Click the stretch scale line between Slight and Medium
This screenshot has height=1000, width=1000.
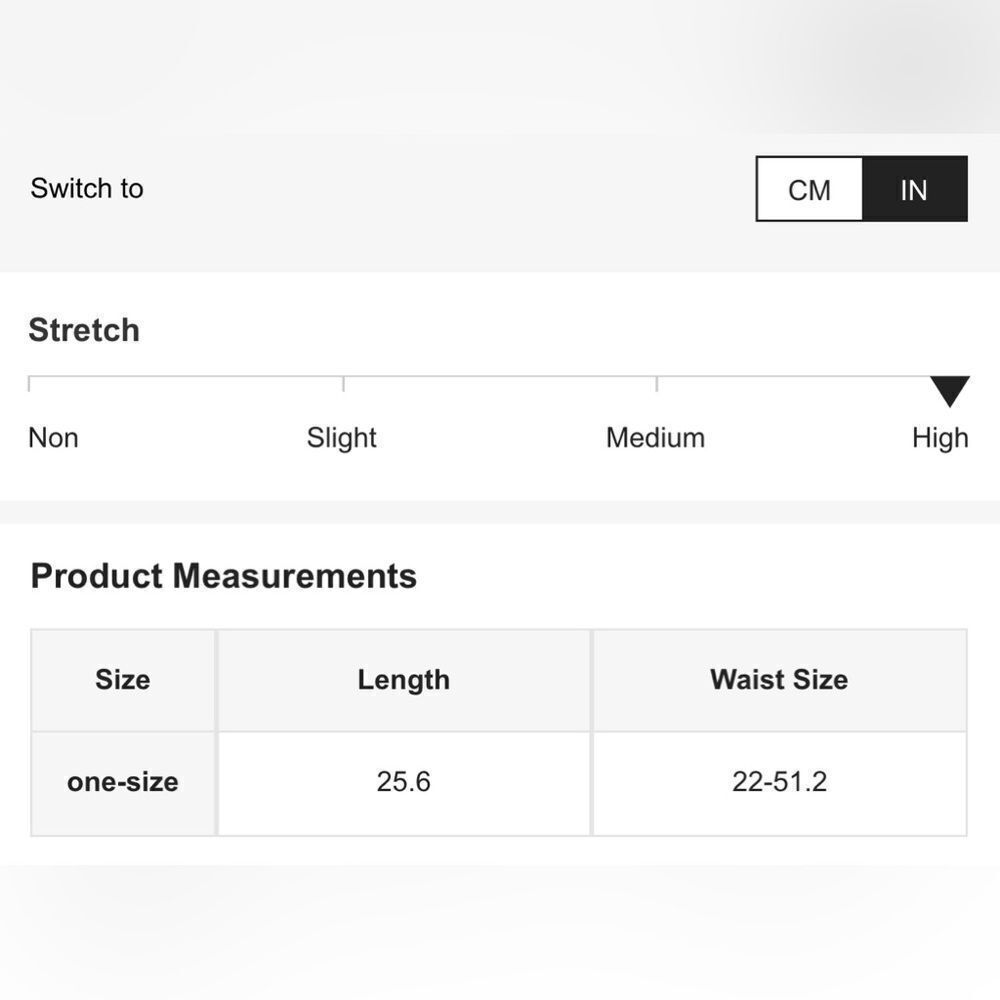pyautogui.click(x=501, y=377)
